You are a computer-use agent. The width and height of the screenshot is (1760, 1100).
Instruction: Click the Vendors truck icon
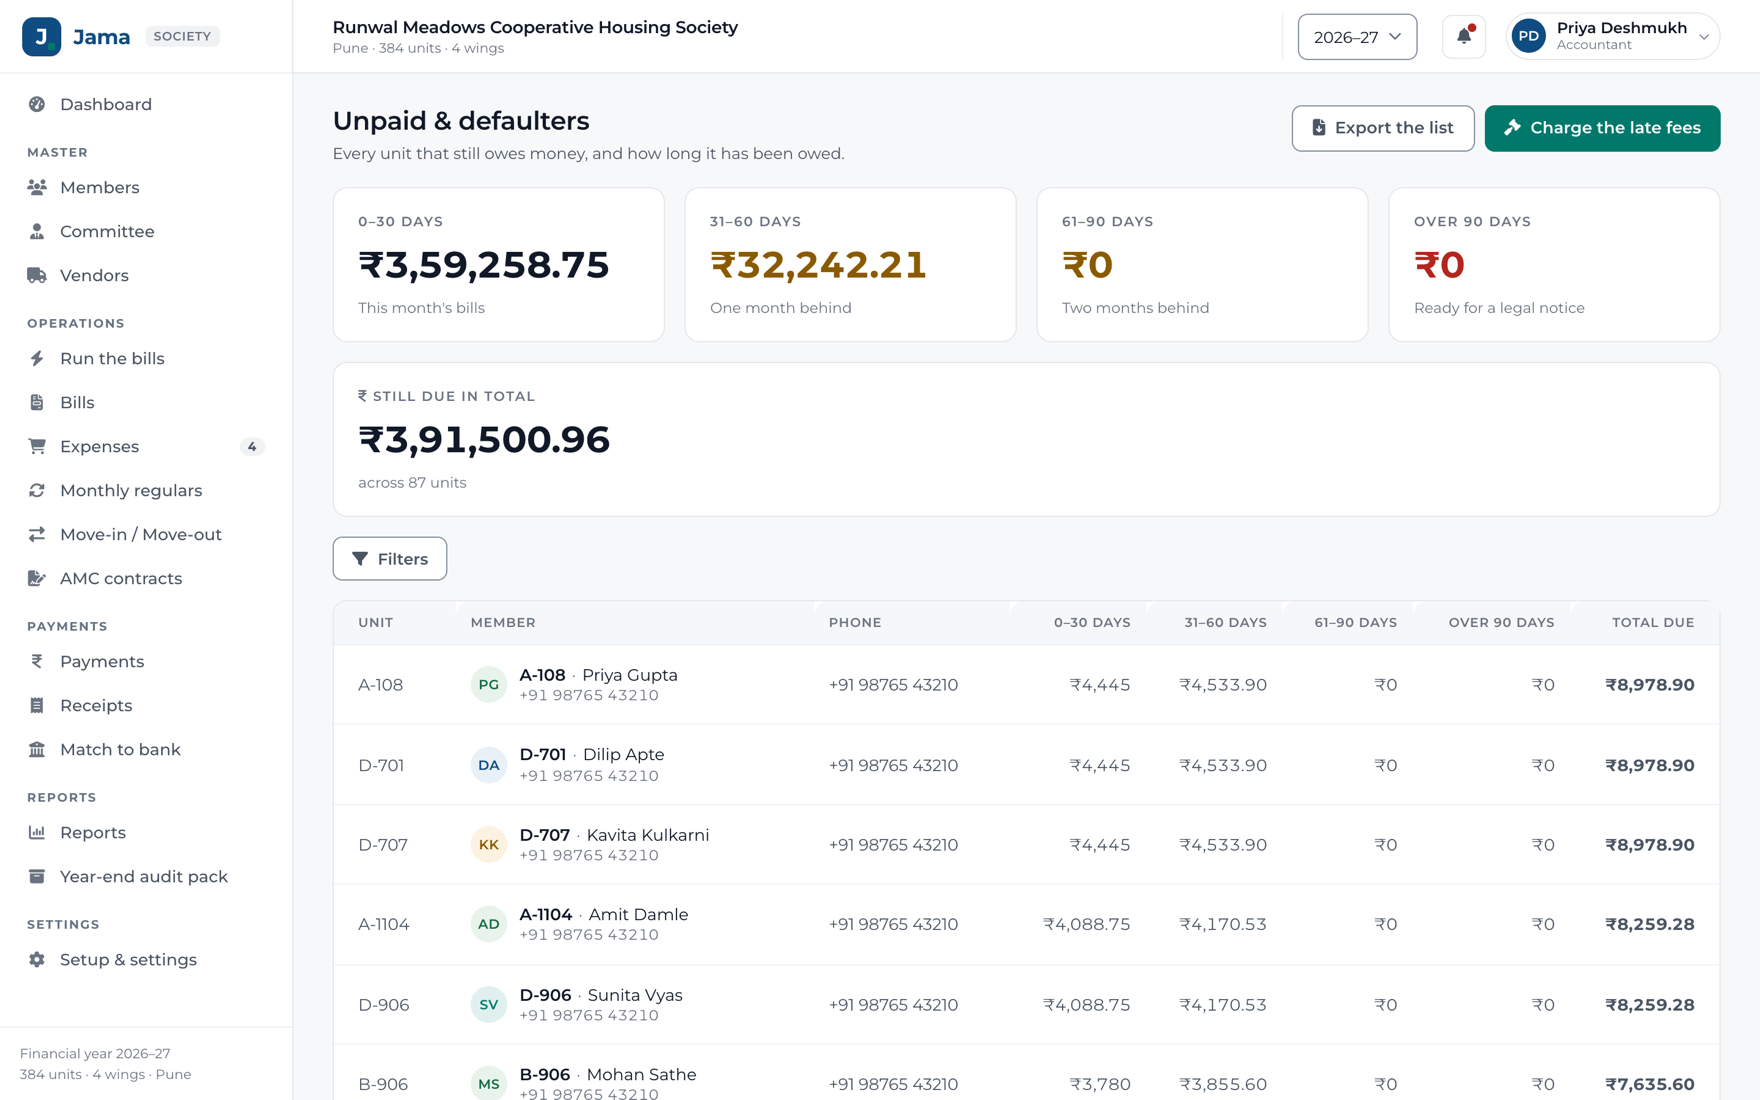click(37, 275)
